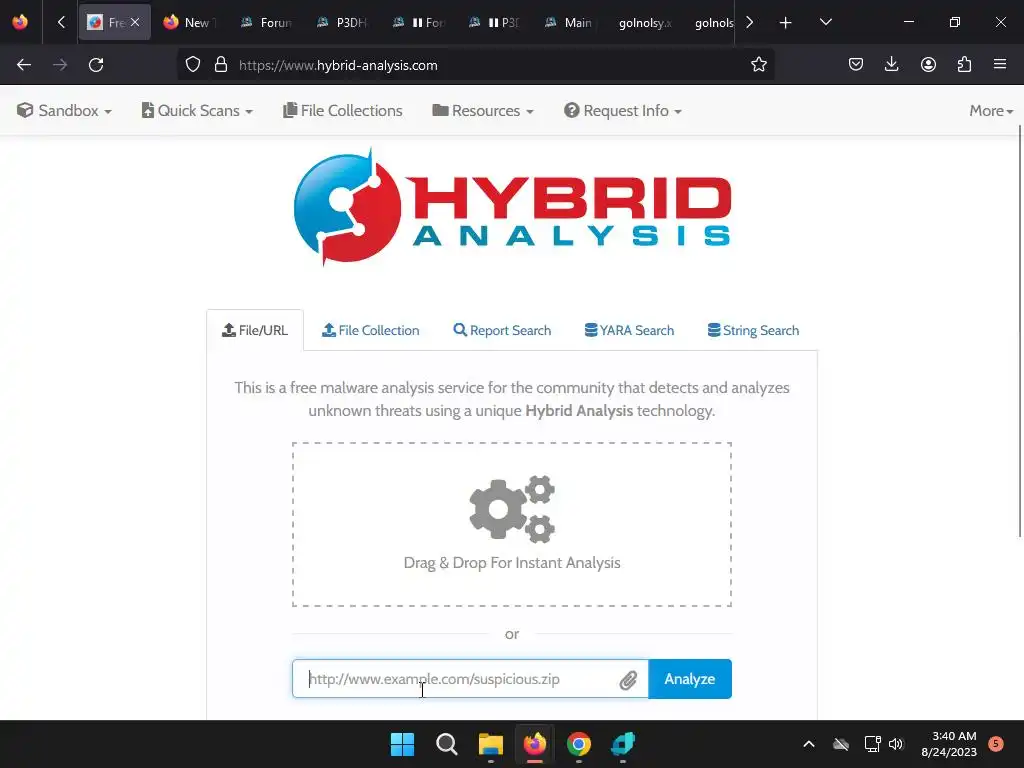The width and height of the screenshot is (1024, 768).
Task: Click the Firefox View icon in tab bar
Action: [20, 23]
